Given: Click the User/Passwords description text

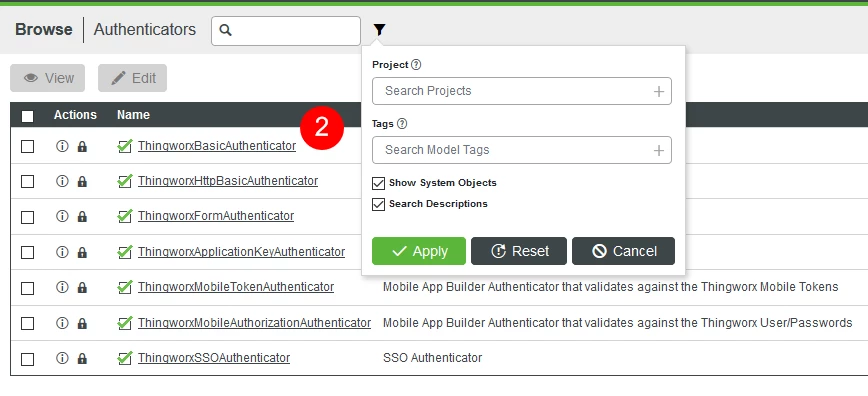Looking at the screenshot, I should [x=618, y=322].
